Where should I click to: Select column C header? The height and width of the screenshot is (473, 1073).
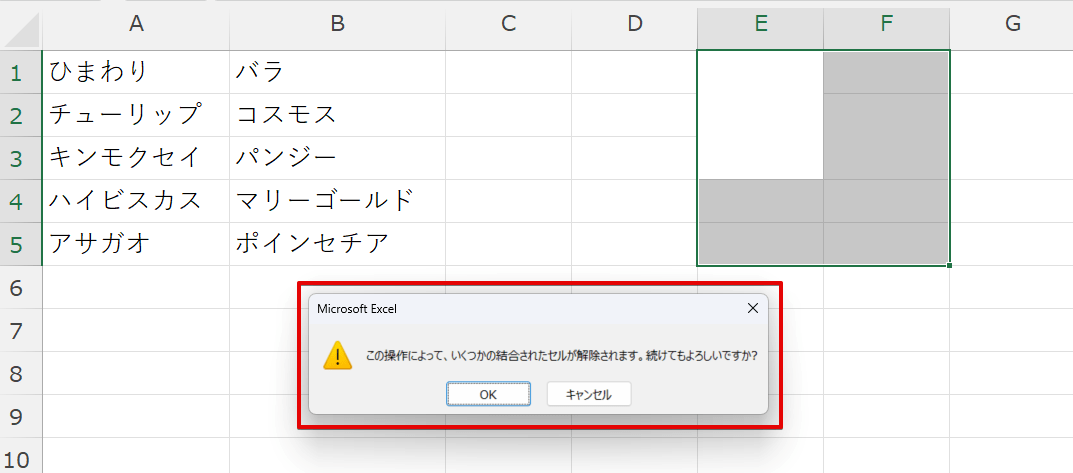click(x=508, y=24)
